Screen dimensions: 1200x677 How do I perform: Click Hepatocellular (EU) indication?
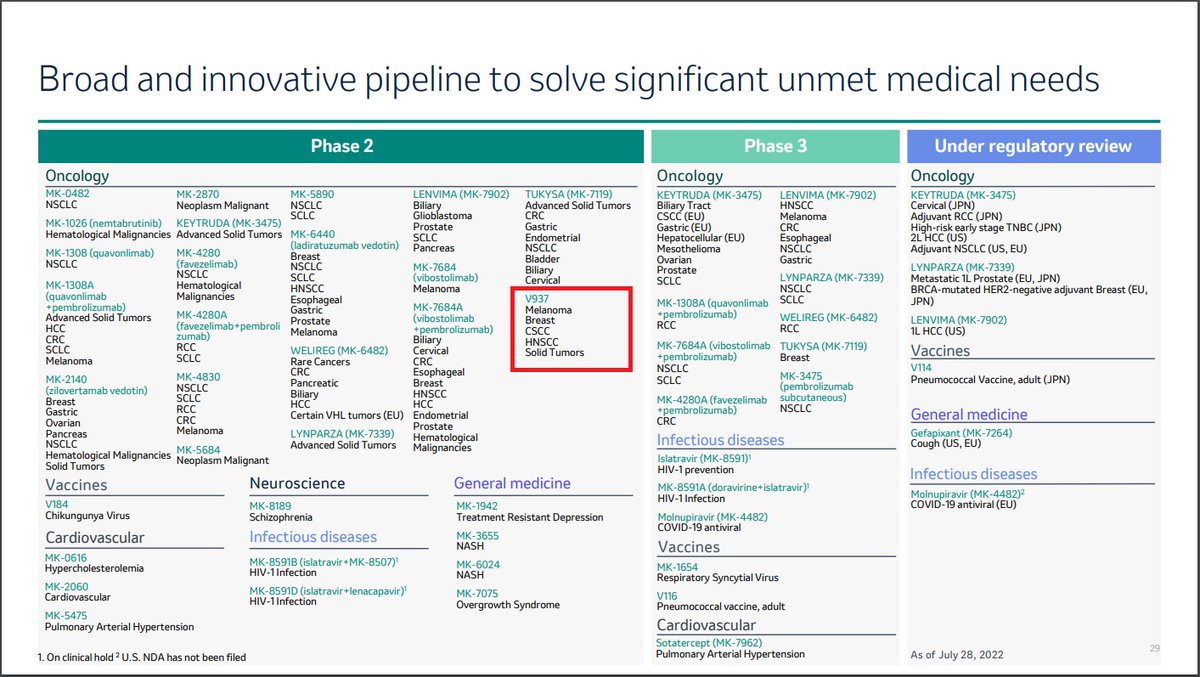[701, 237]
